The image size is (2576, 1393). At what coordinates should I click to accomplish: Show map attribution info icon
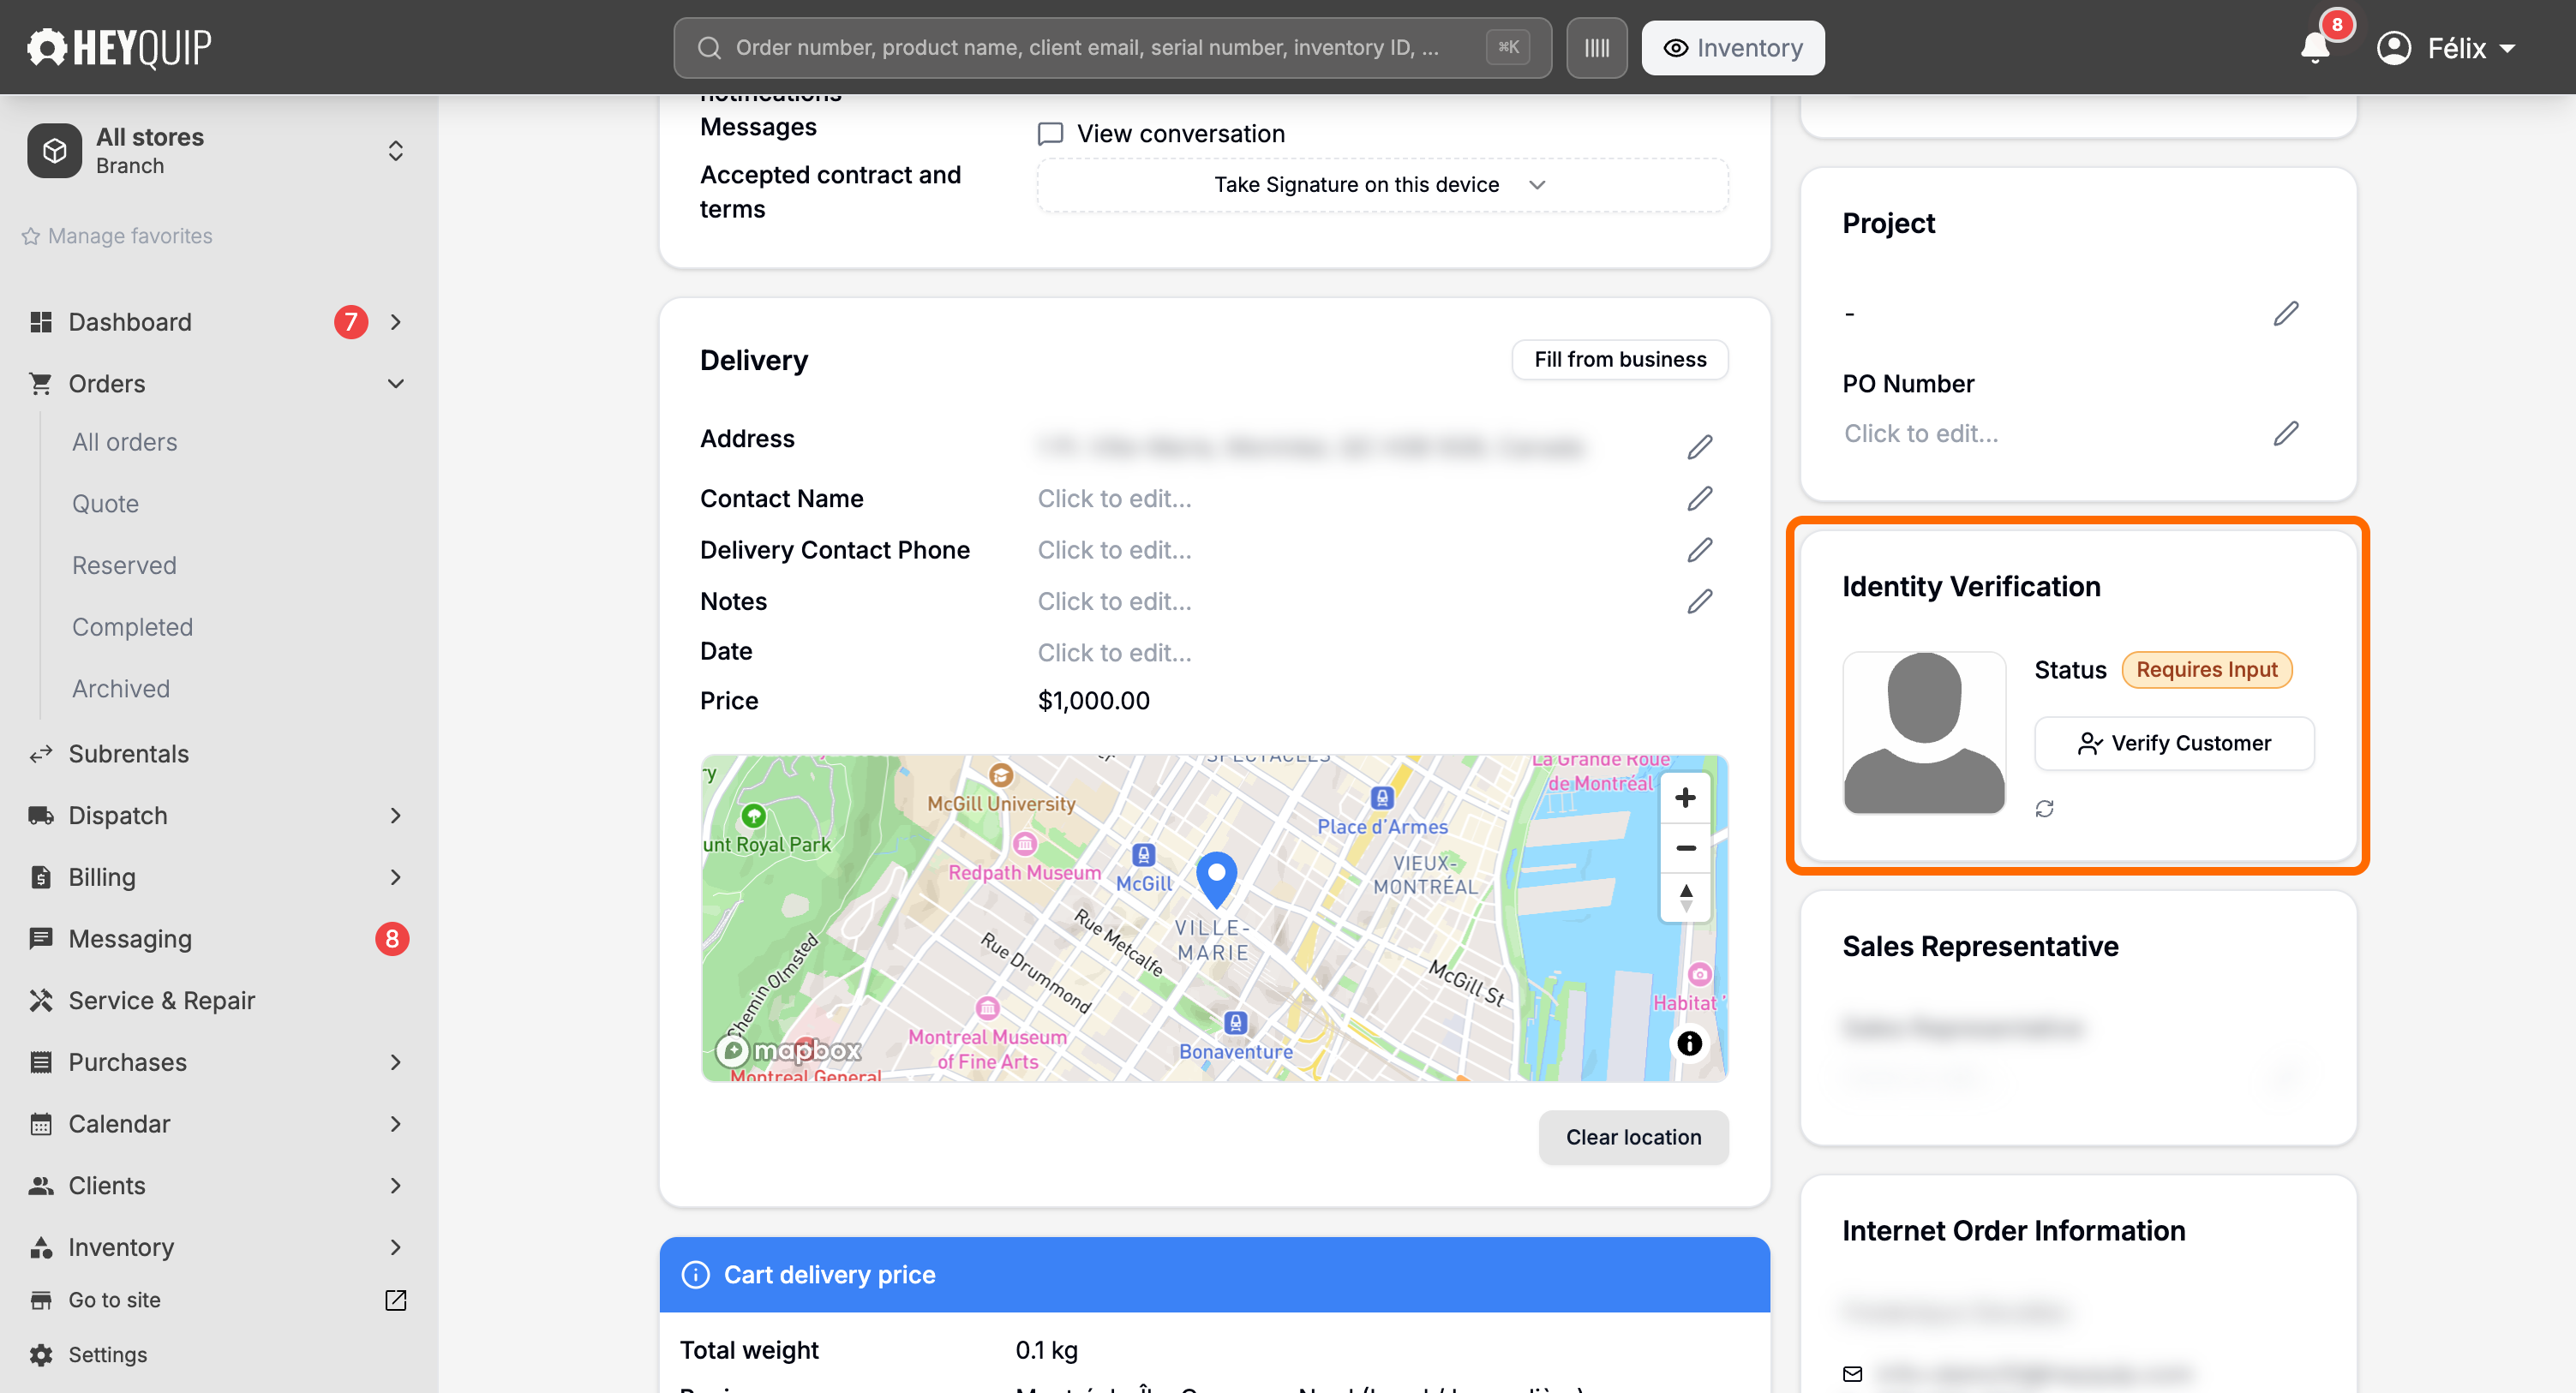point(1689,1043)
